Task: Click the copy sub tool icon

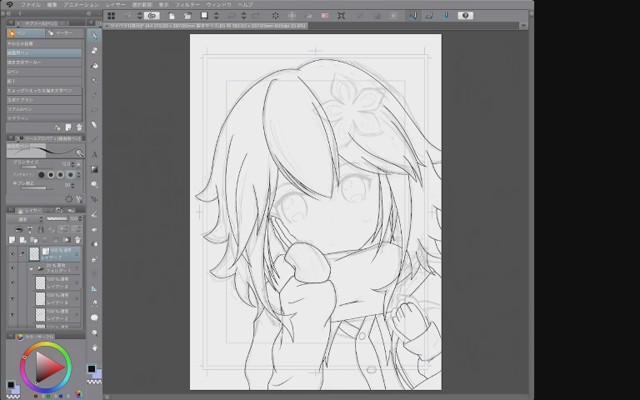Action: 68,127
